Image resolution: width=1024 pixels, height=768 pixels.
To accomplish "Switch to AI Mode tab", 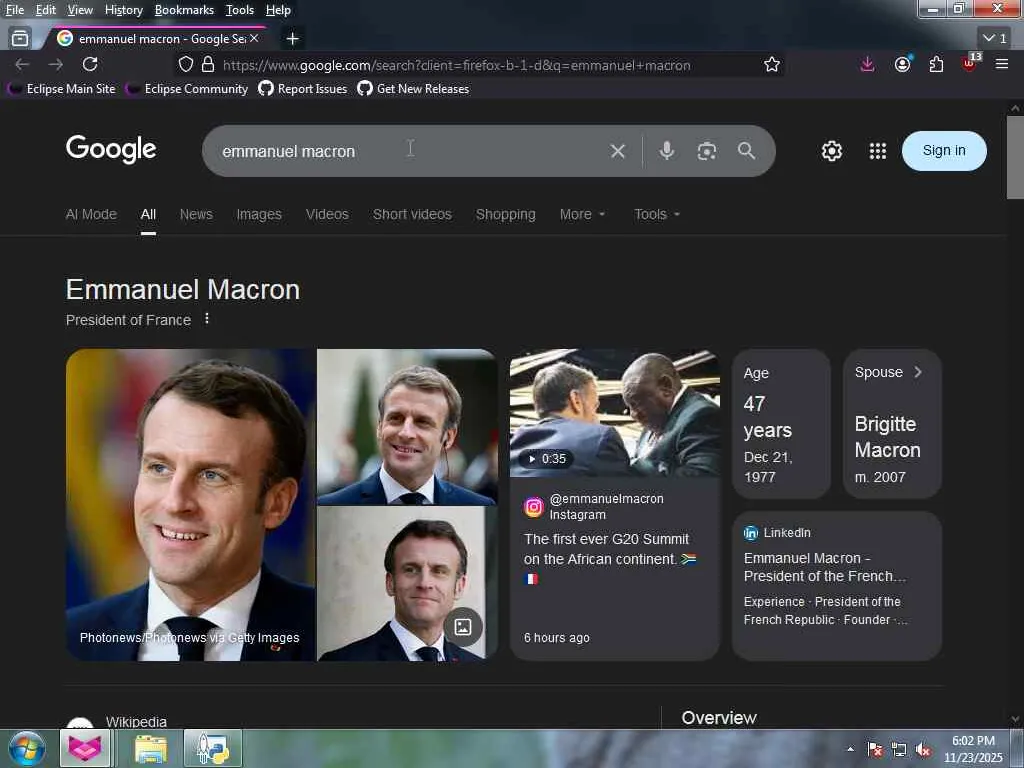I will [91, 214].
